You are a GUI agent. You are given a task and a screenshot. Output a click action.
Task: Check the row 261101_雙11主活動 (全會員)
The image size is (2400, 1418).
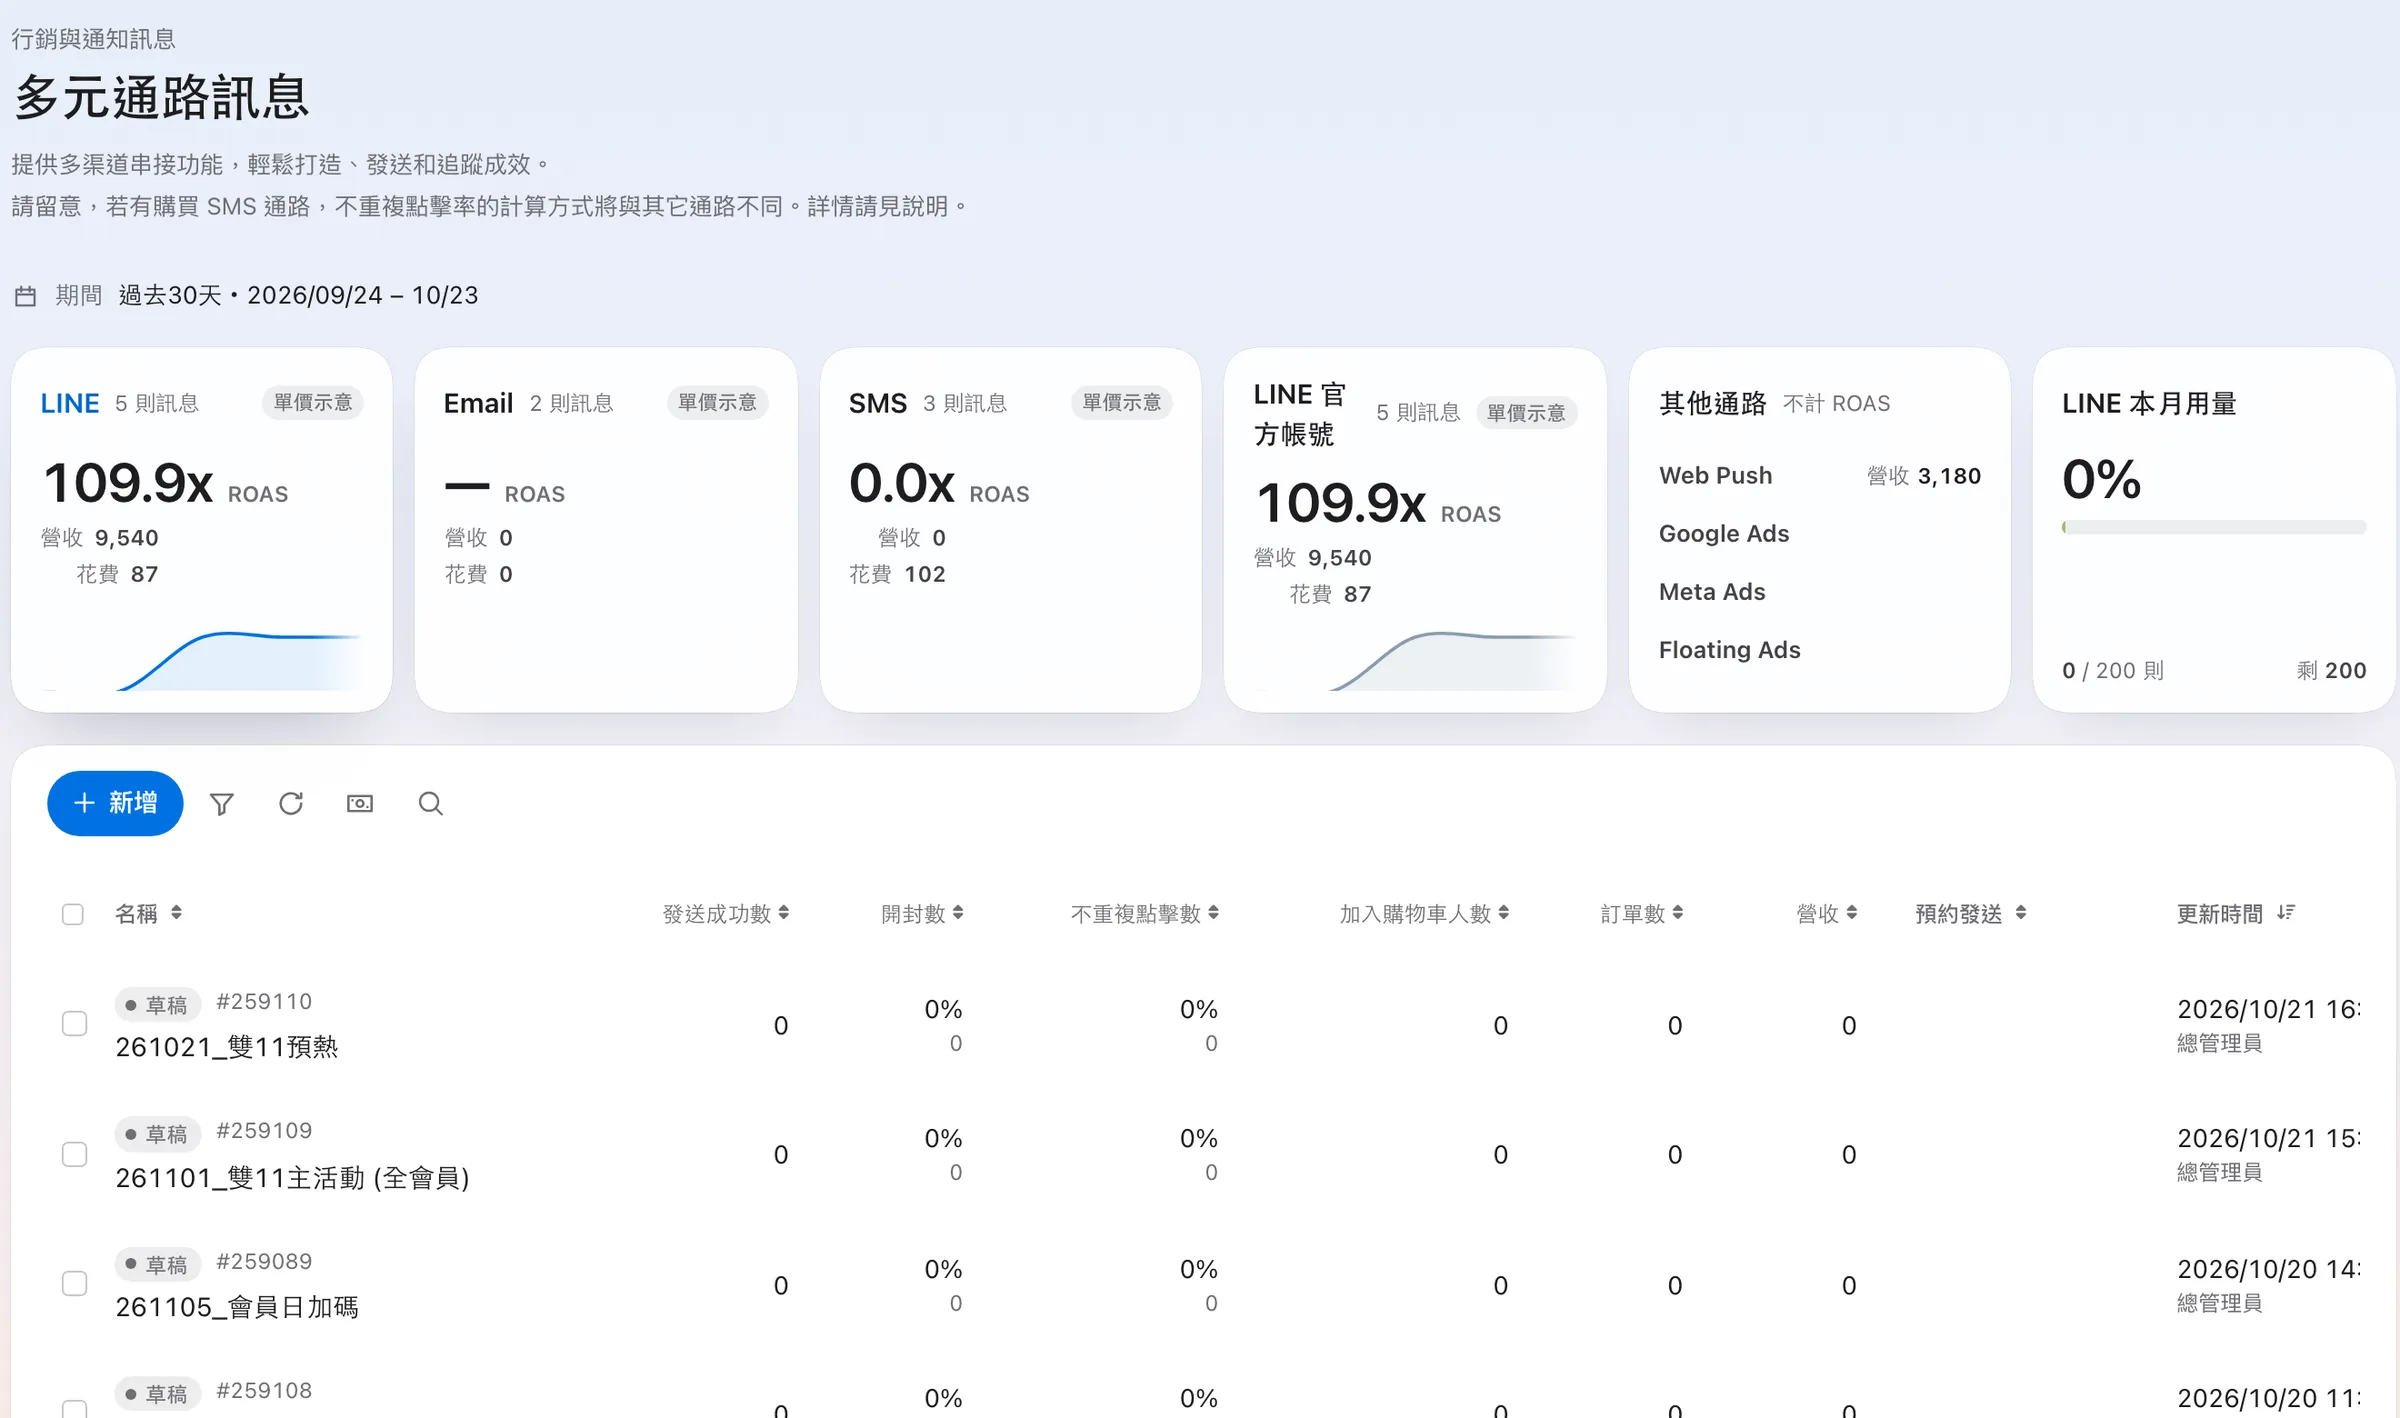[74, 1154]
